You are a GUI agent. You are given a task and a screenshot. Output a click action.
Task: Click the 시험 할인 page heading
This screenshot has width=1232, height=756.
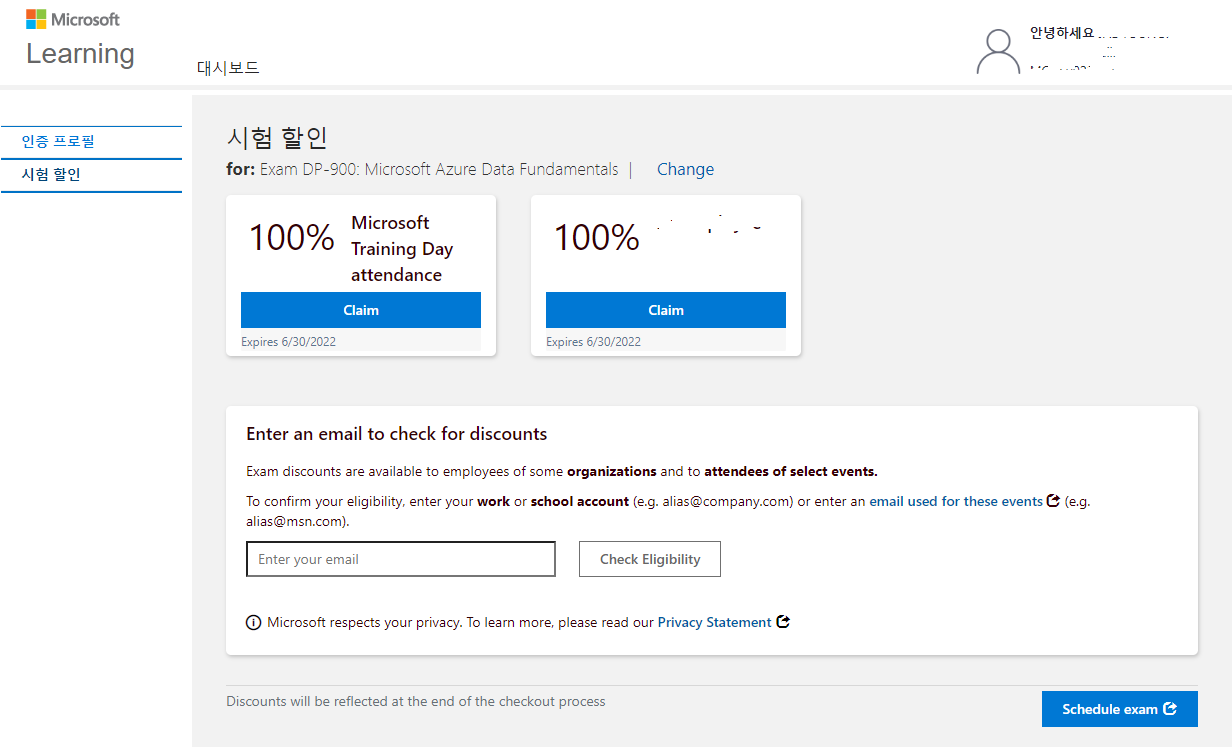277,138
